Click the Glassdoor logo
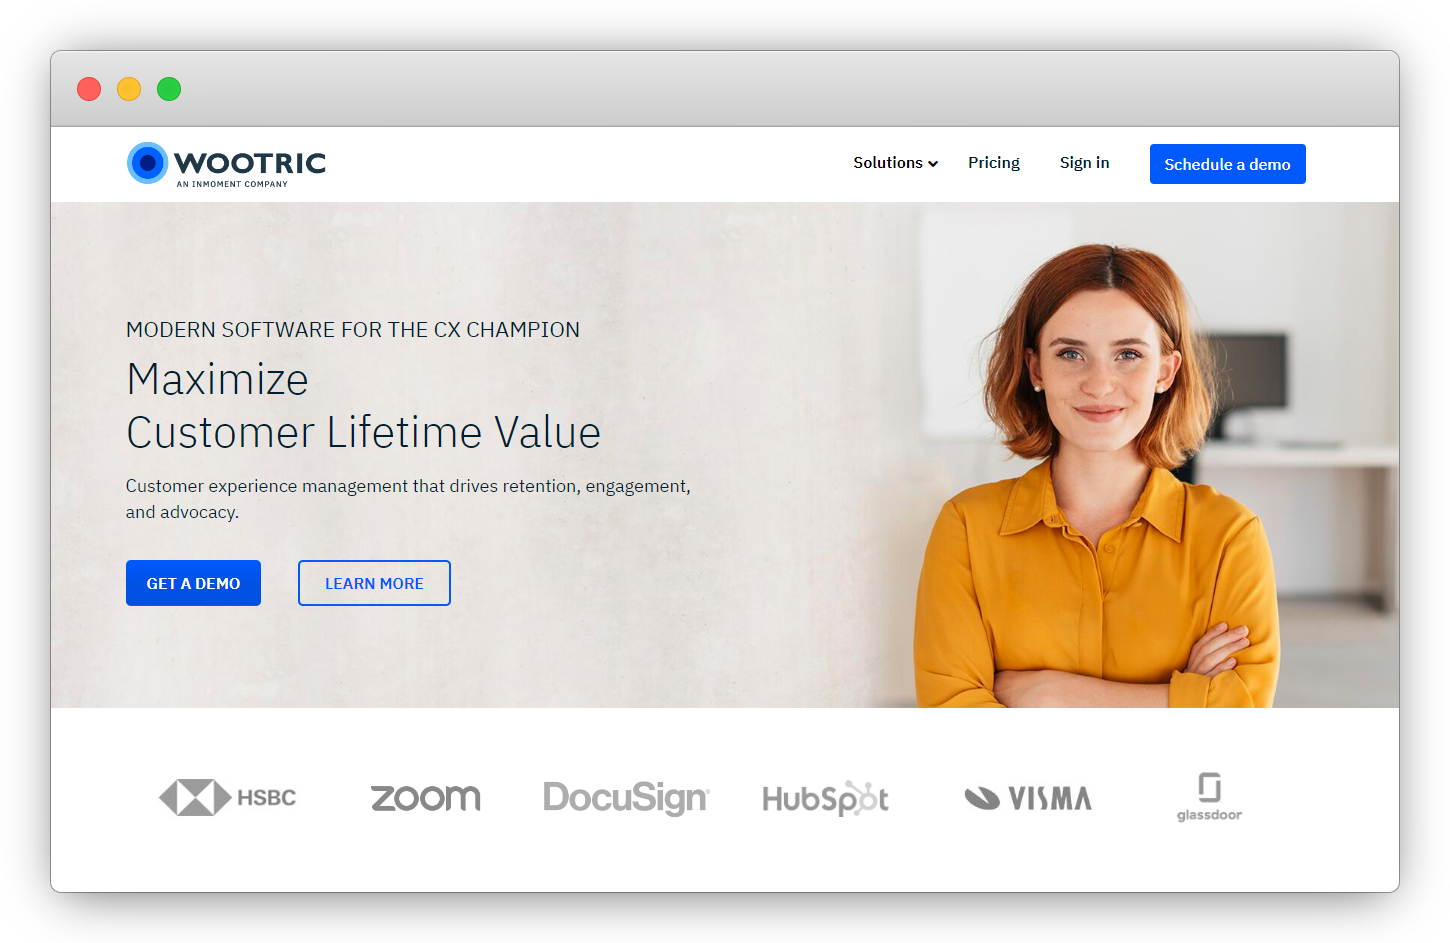 (1209, 795)
